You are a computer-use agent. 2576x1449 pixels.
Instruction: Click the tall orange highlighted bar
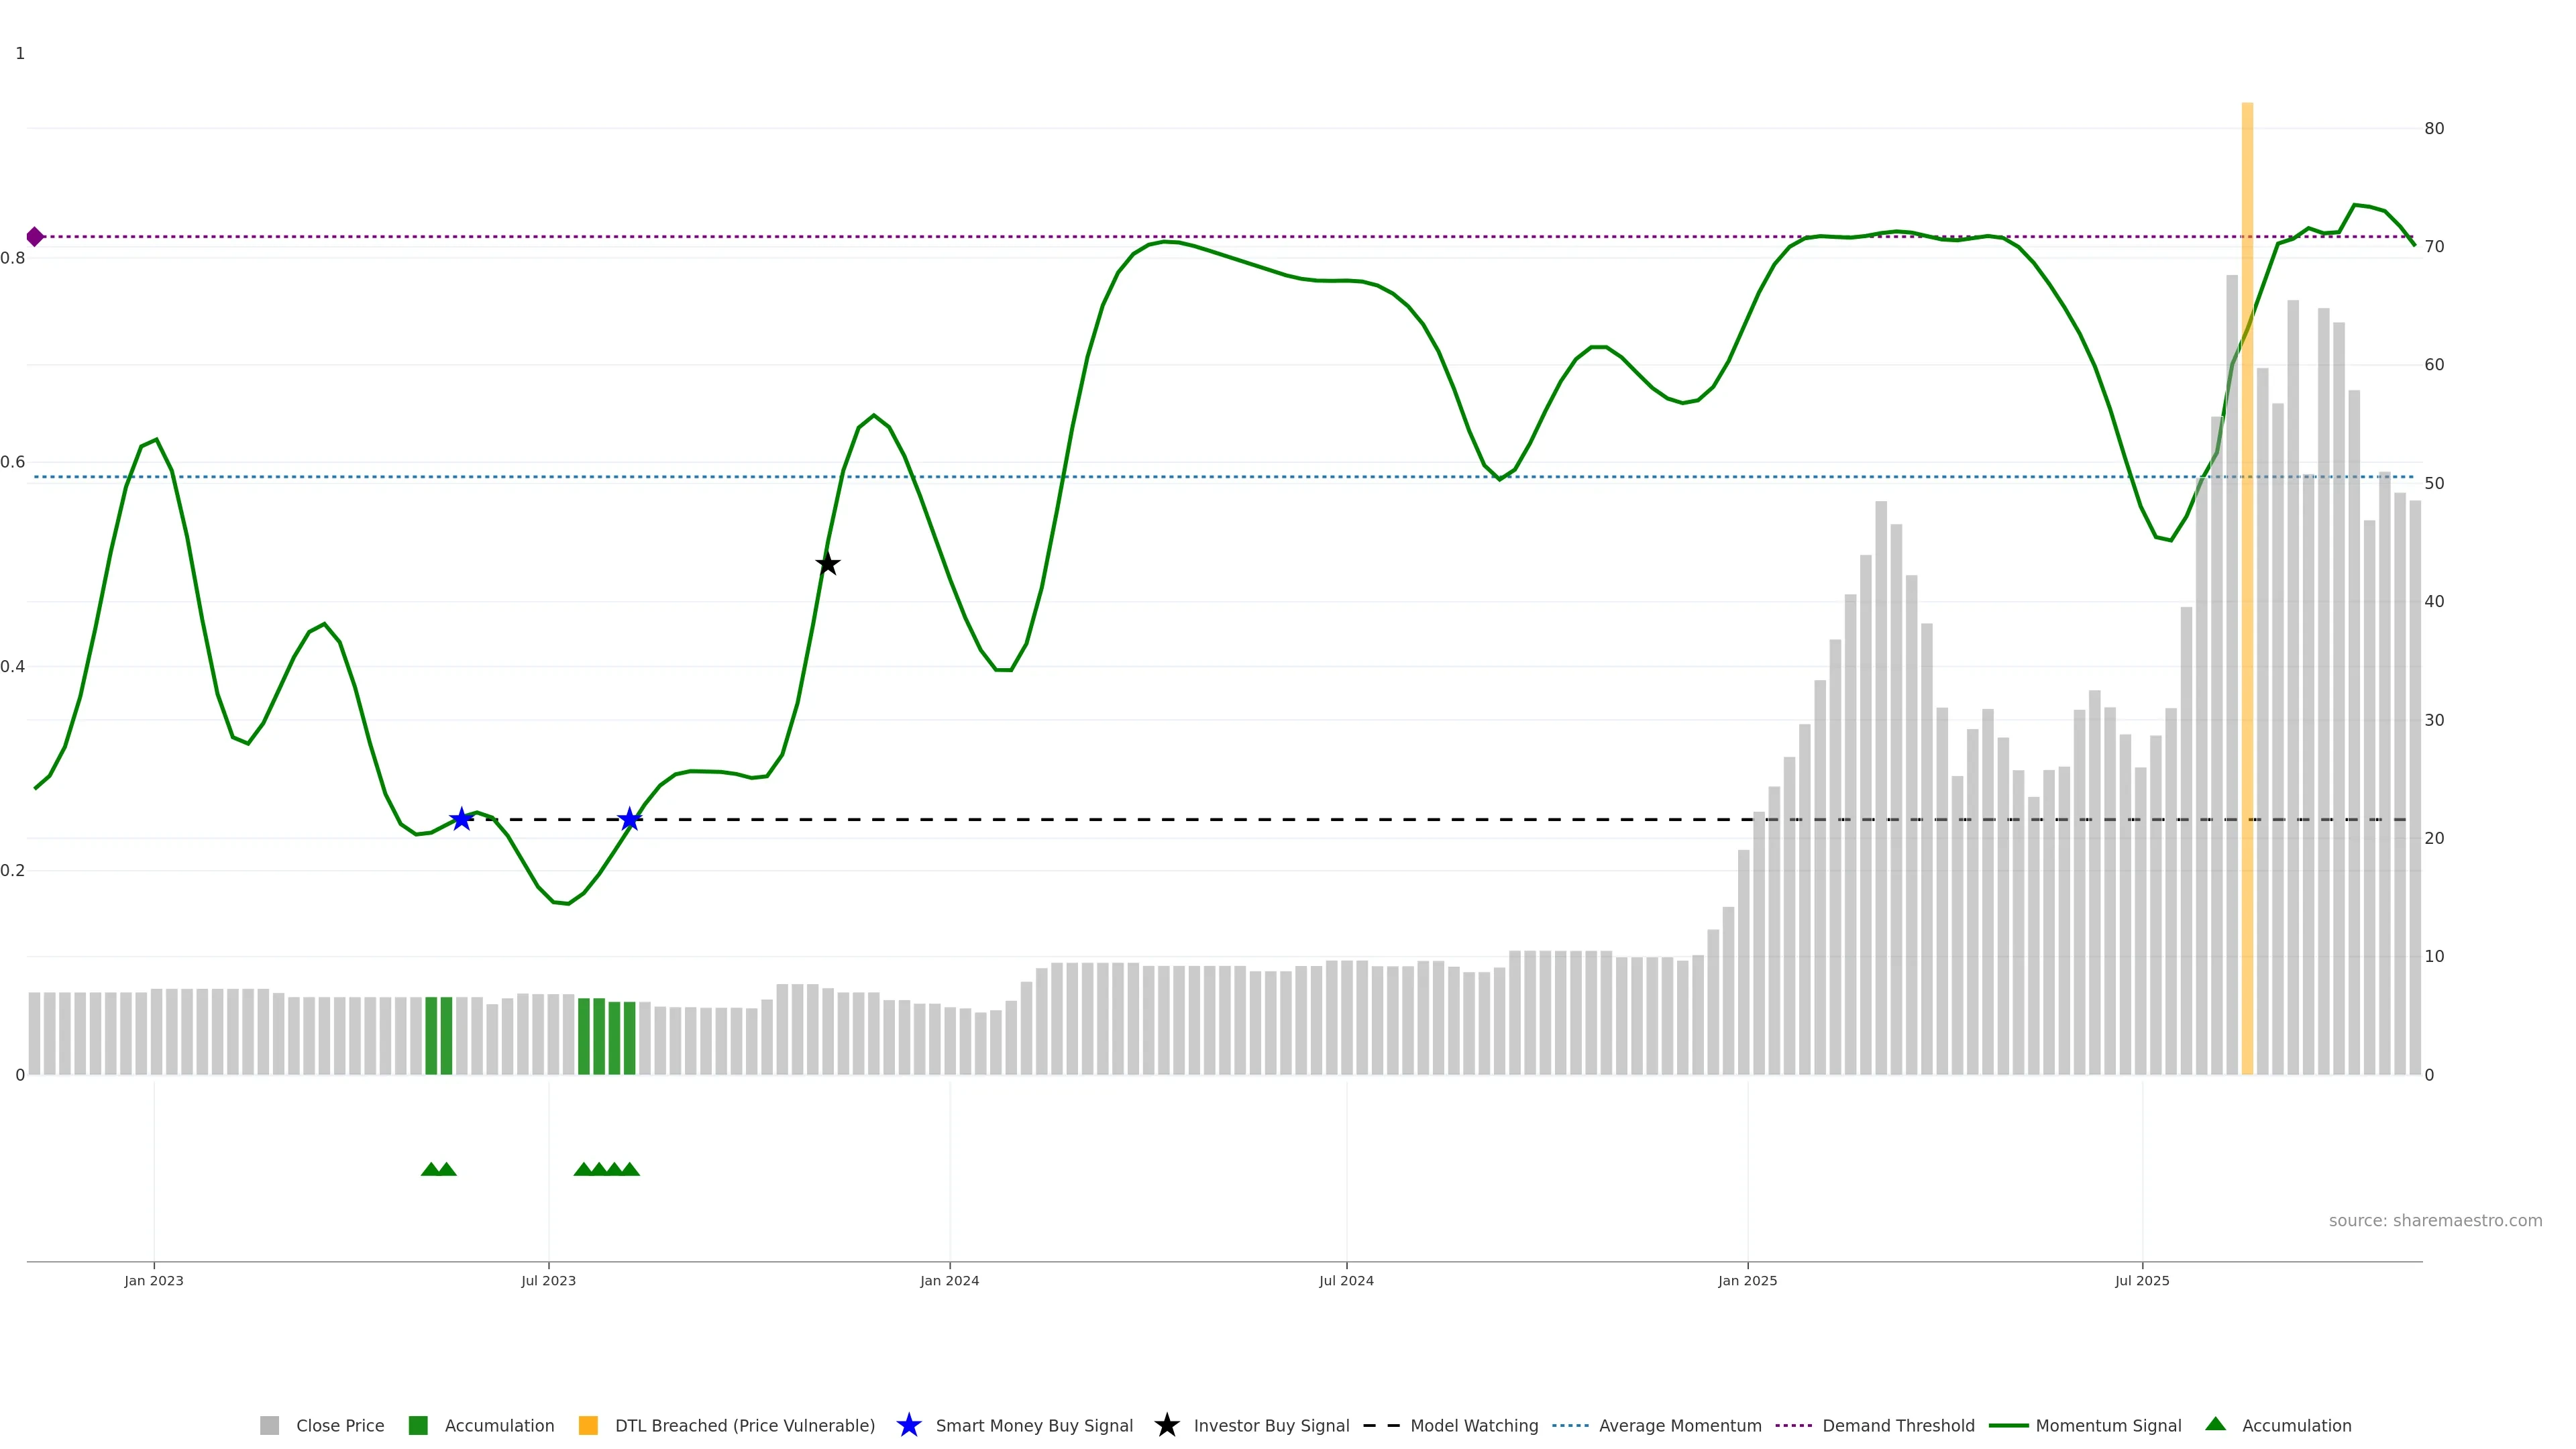[2247, 600]
